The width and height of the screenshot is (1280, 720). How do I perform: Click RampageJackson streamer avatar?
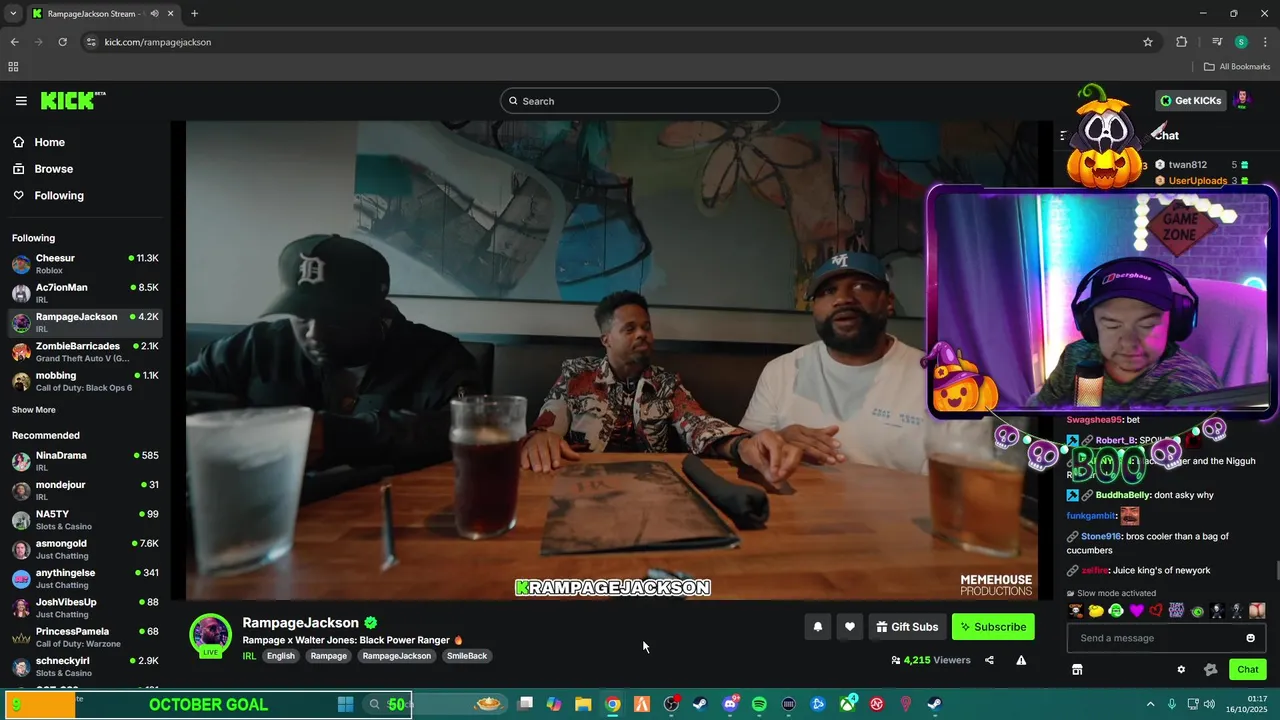coord(210,635)
